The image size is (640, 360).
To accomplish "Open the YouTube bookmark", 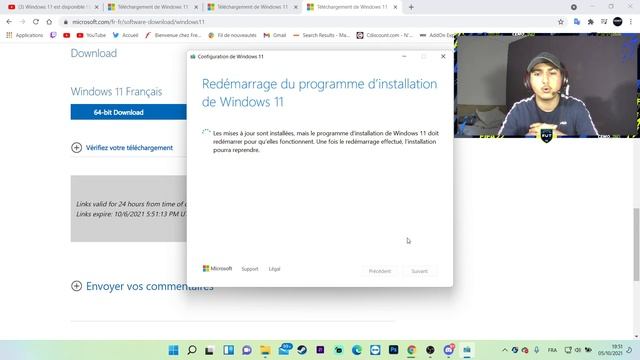I will (x=91, y=36).
